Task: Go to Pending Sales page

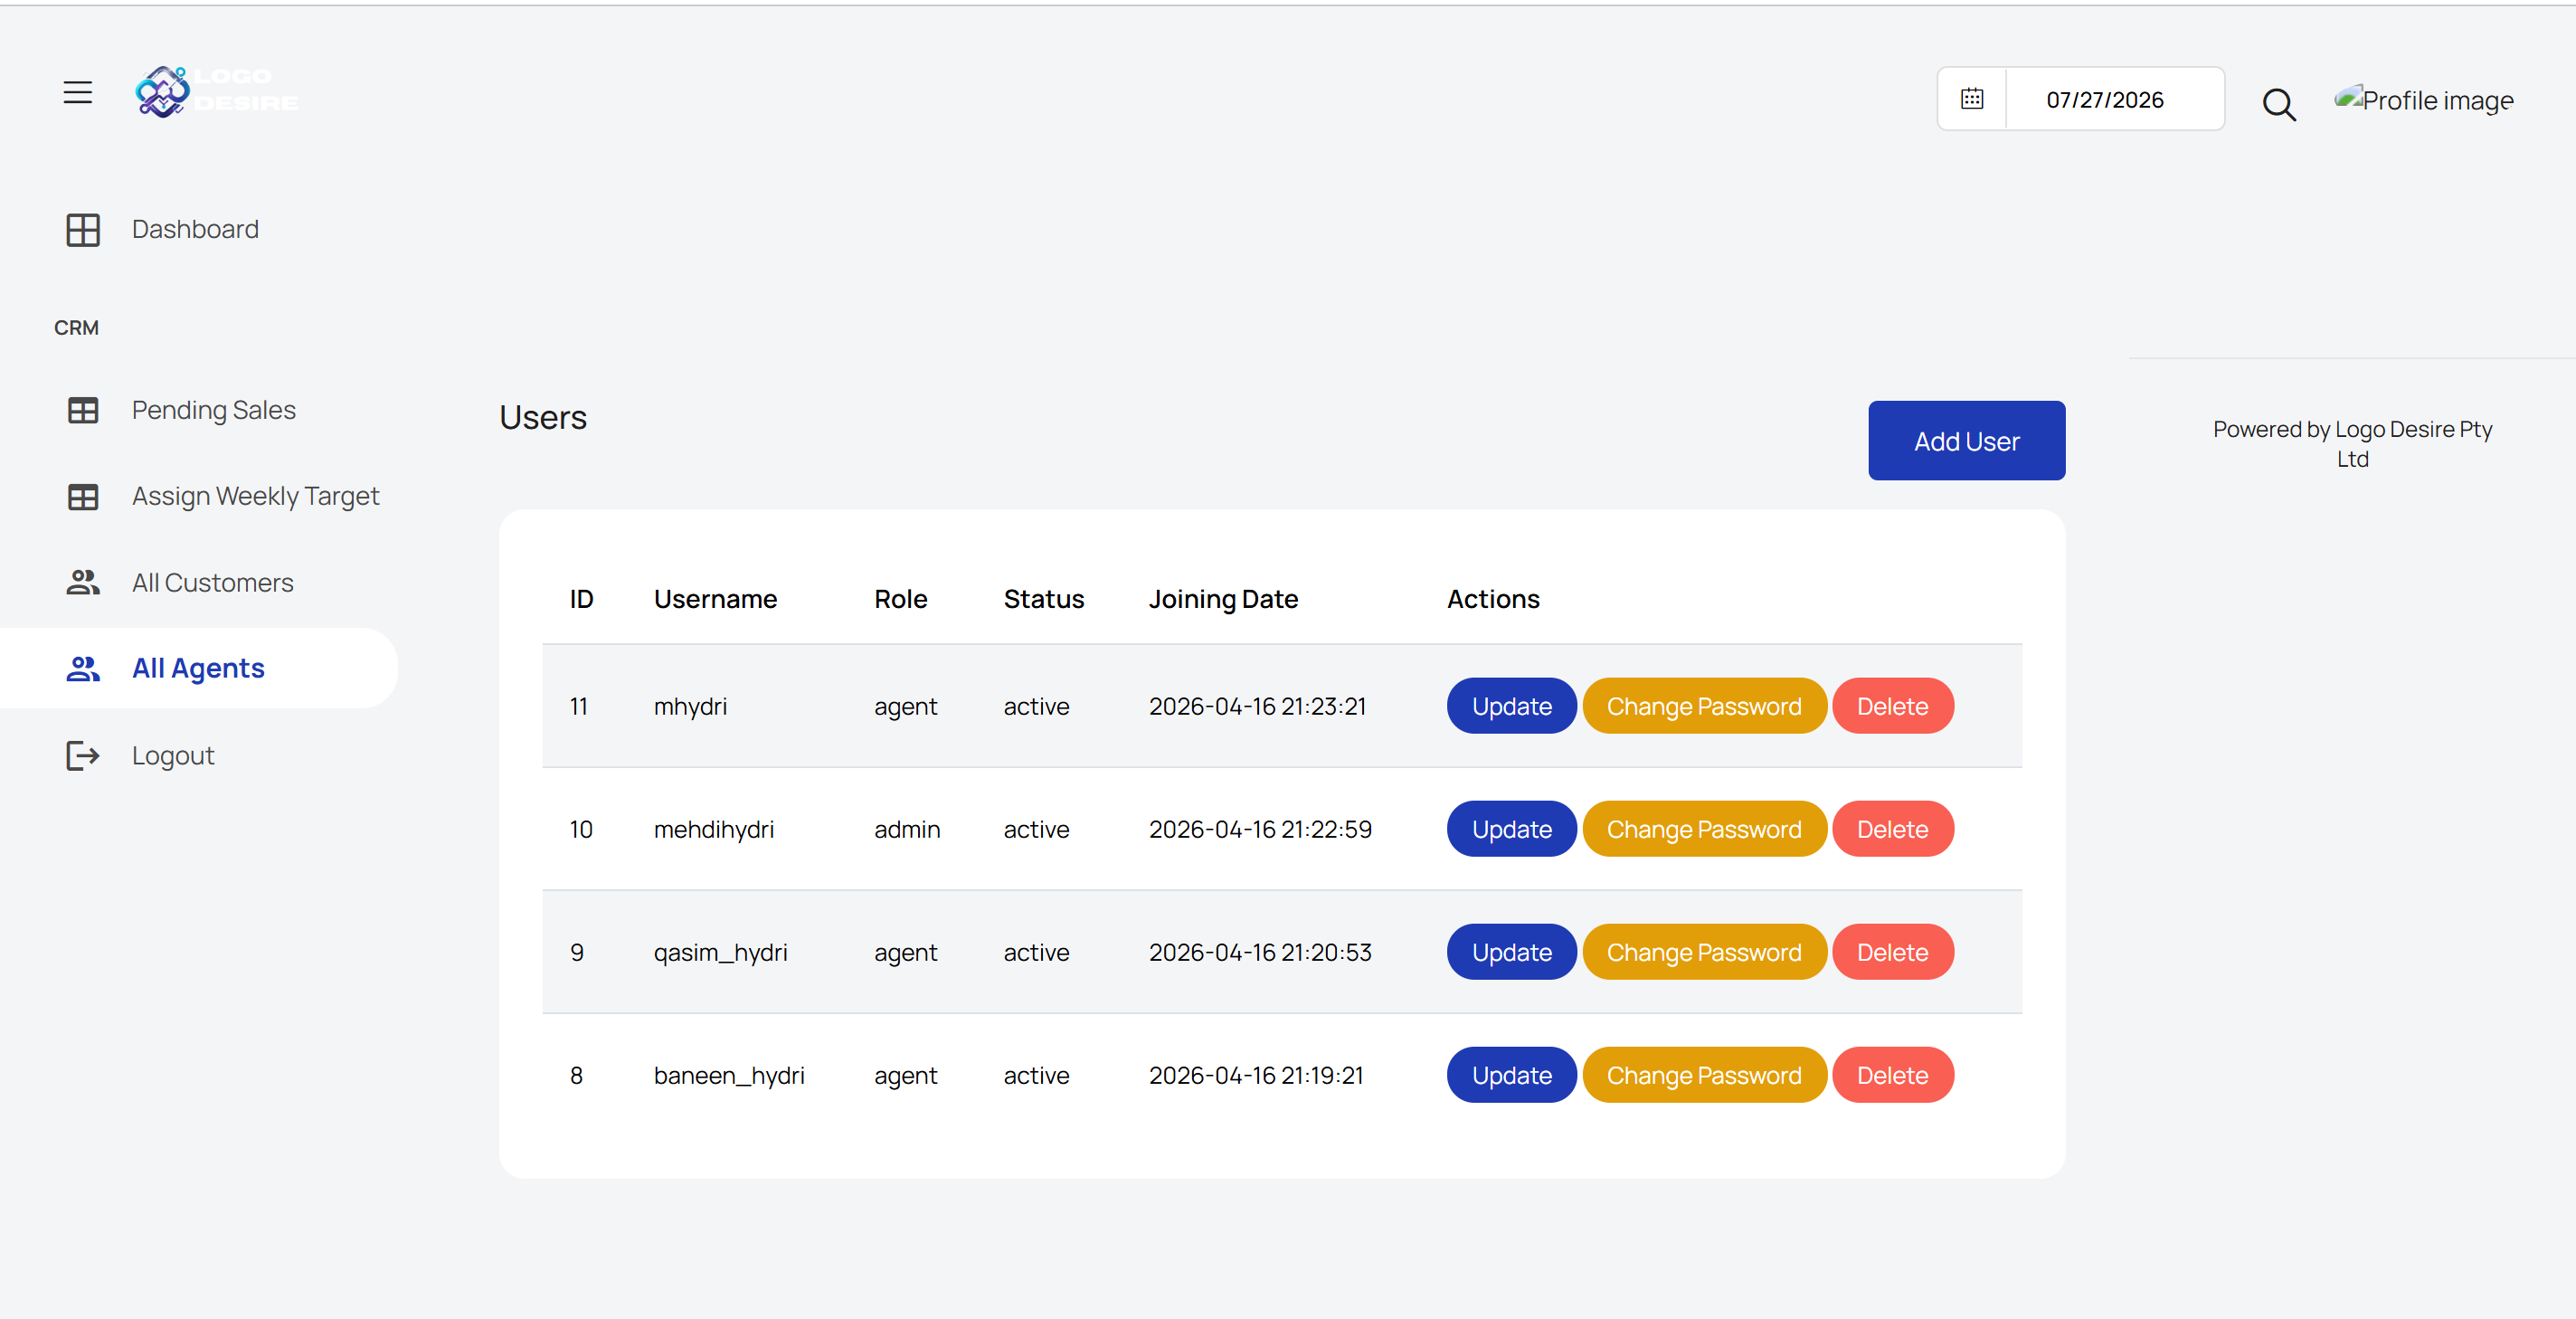Action: click(214, 411)
